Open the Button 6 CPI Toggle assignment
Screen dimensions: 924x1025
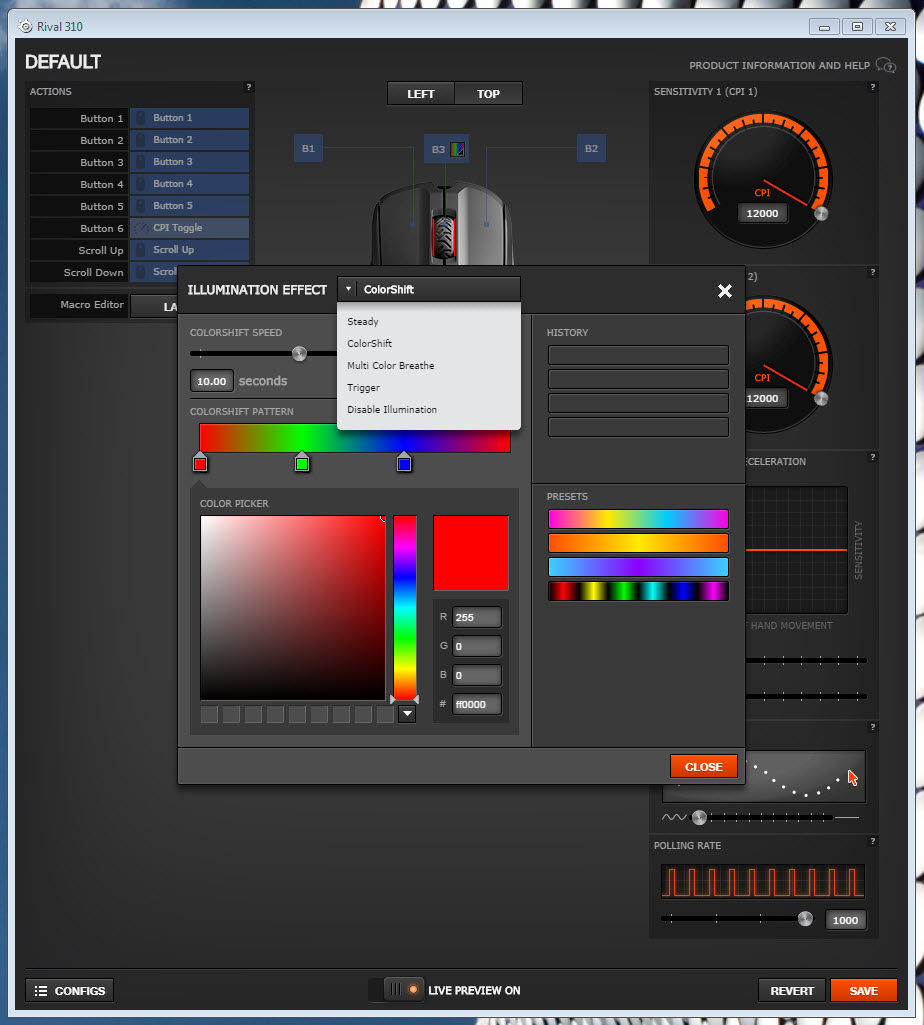[x=190, y=227]
